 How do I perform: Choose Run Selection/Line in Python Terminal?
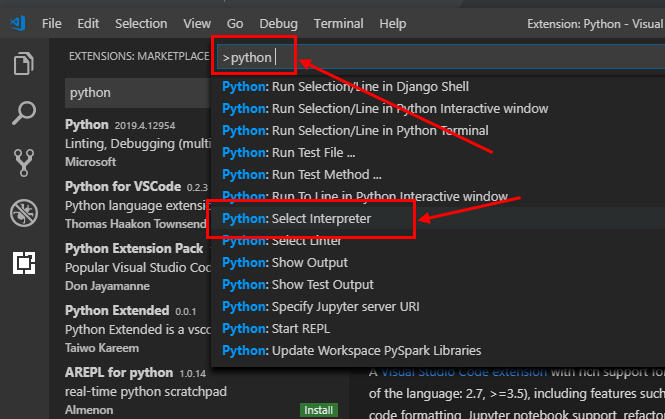point(438,131)
